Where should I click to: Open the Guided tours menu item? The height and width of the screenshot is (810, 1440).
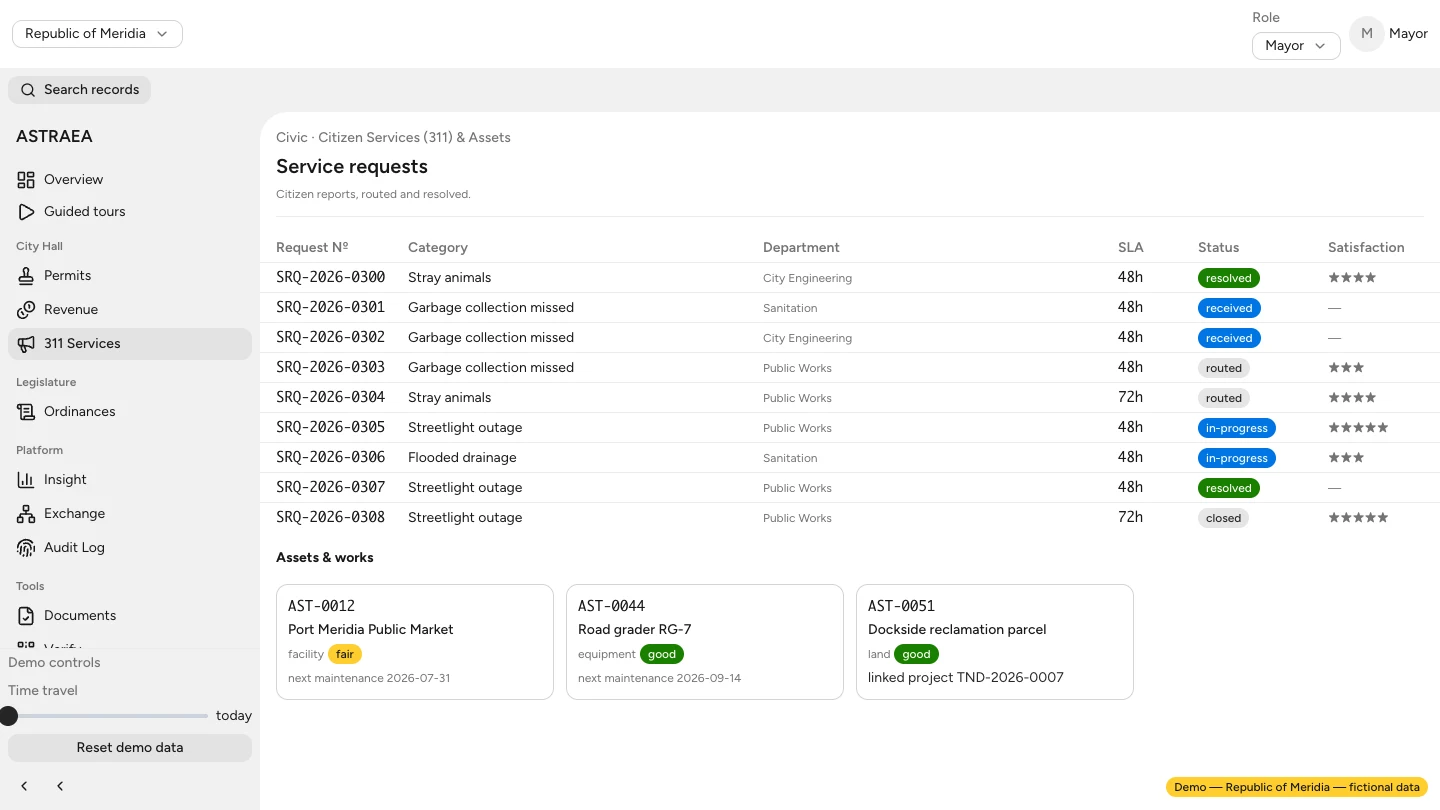click(130, 212)
